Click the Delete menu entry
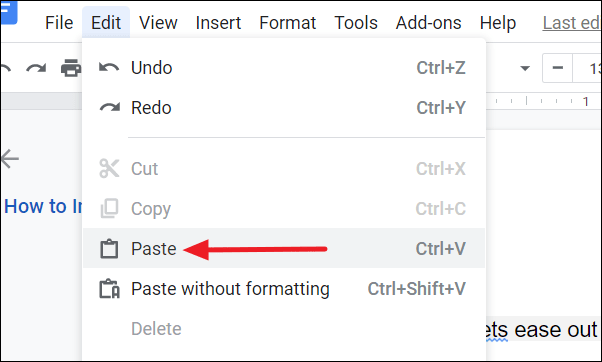Screen dimensions: 602x362 click(x=284, y=329)
